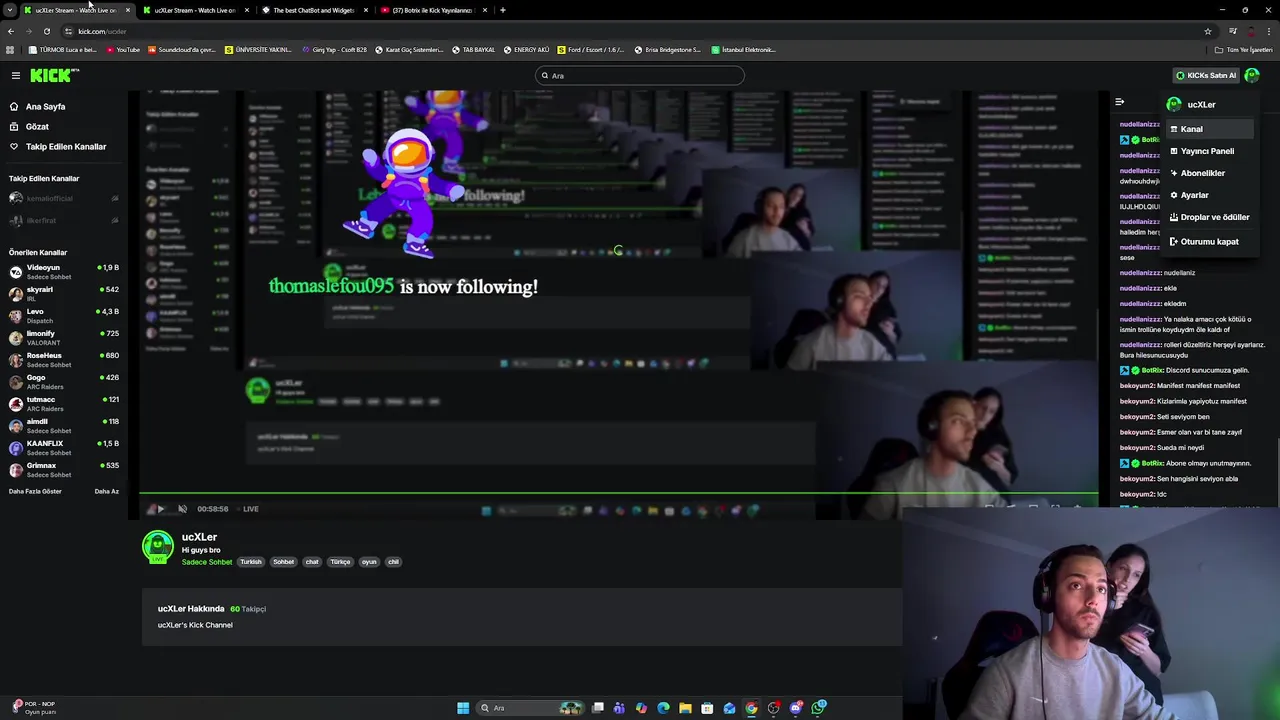Open the tab search dropdown arrow
Viewport: 1280px width, 720px height.
coord(9,10)
